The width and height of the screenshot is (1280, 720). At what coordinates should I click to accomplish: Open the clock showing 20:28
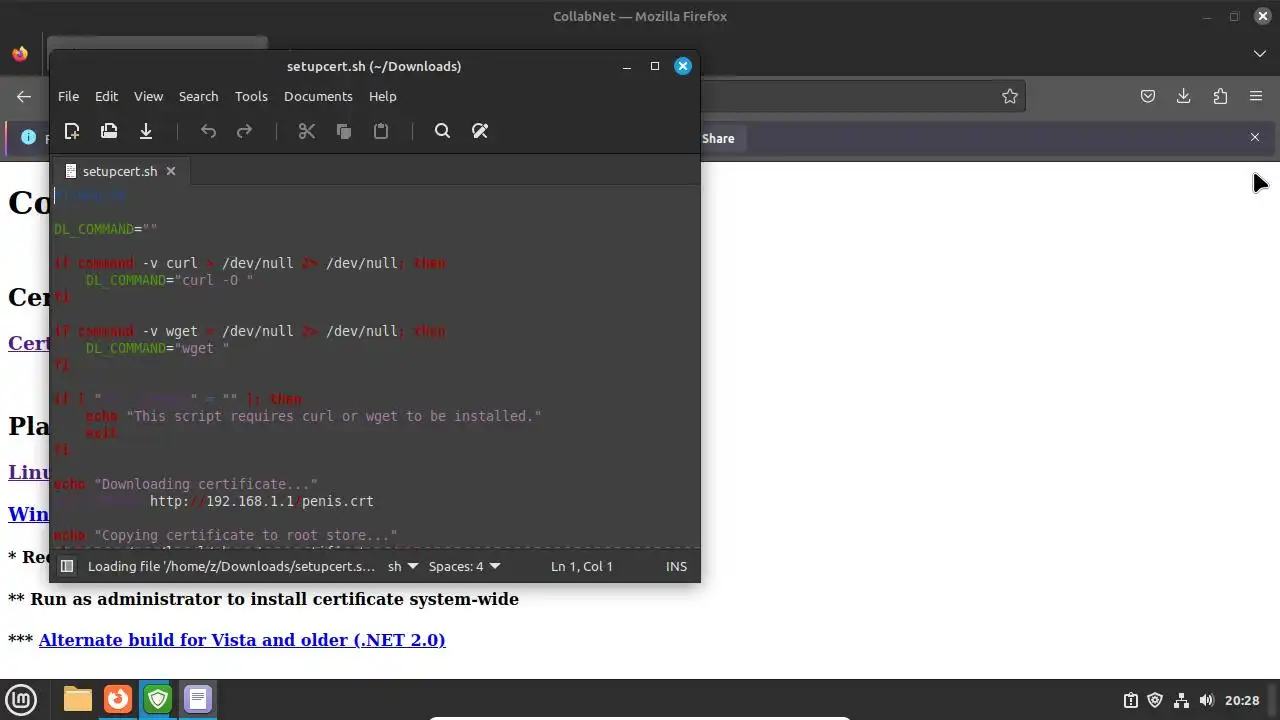point(1242,700)
